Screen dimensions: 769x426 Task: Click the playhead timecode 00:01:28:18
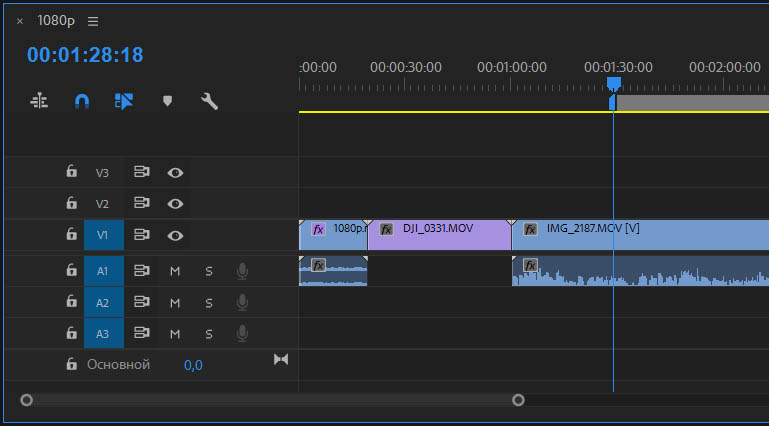[85, 55]
